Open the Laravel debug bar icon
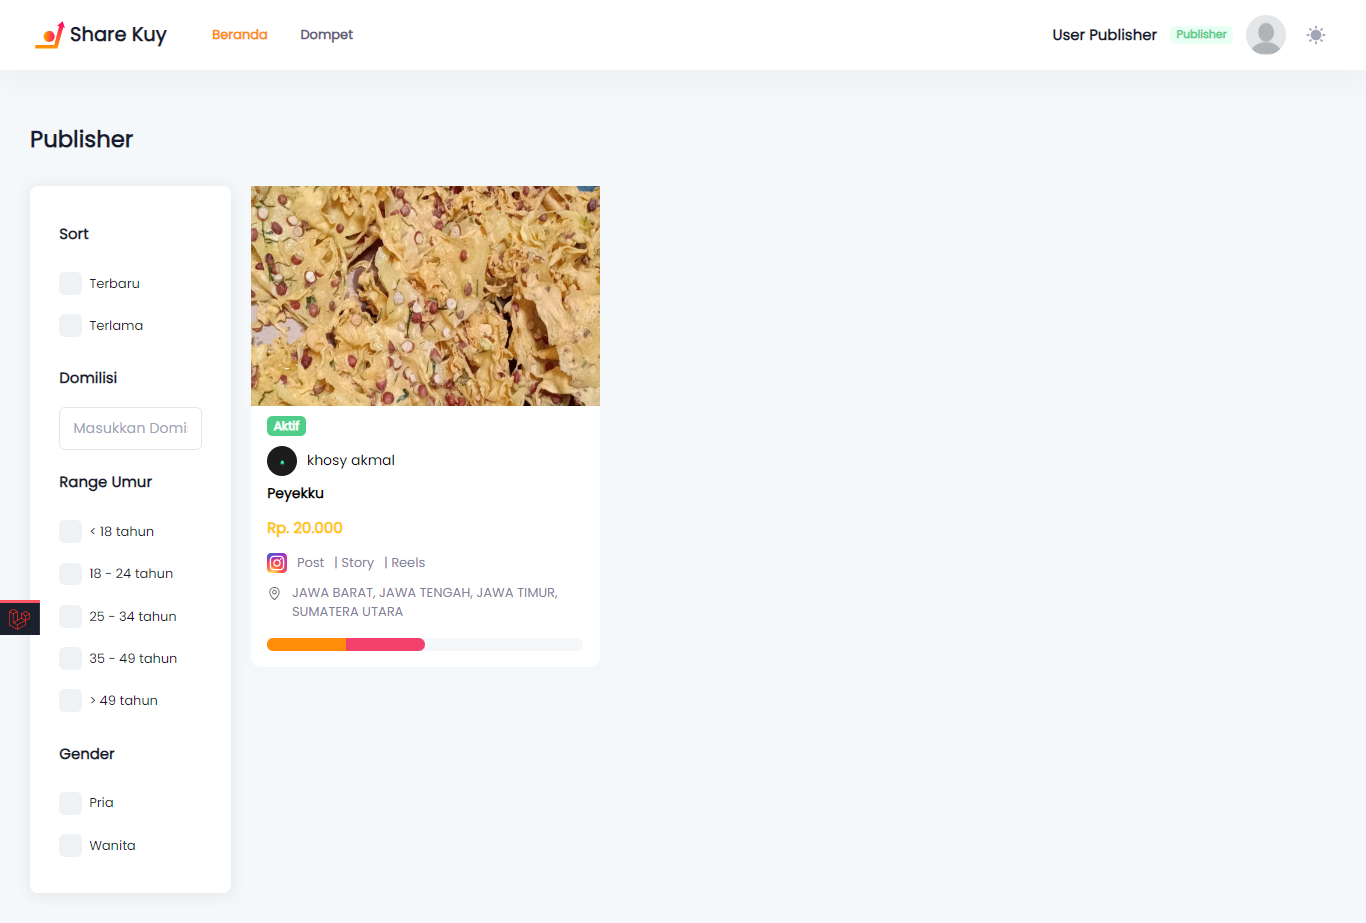 (x=20, y=619)
